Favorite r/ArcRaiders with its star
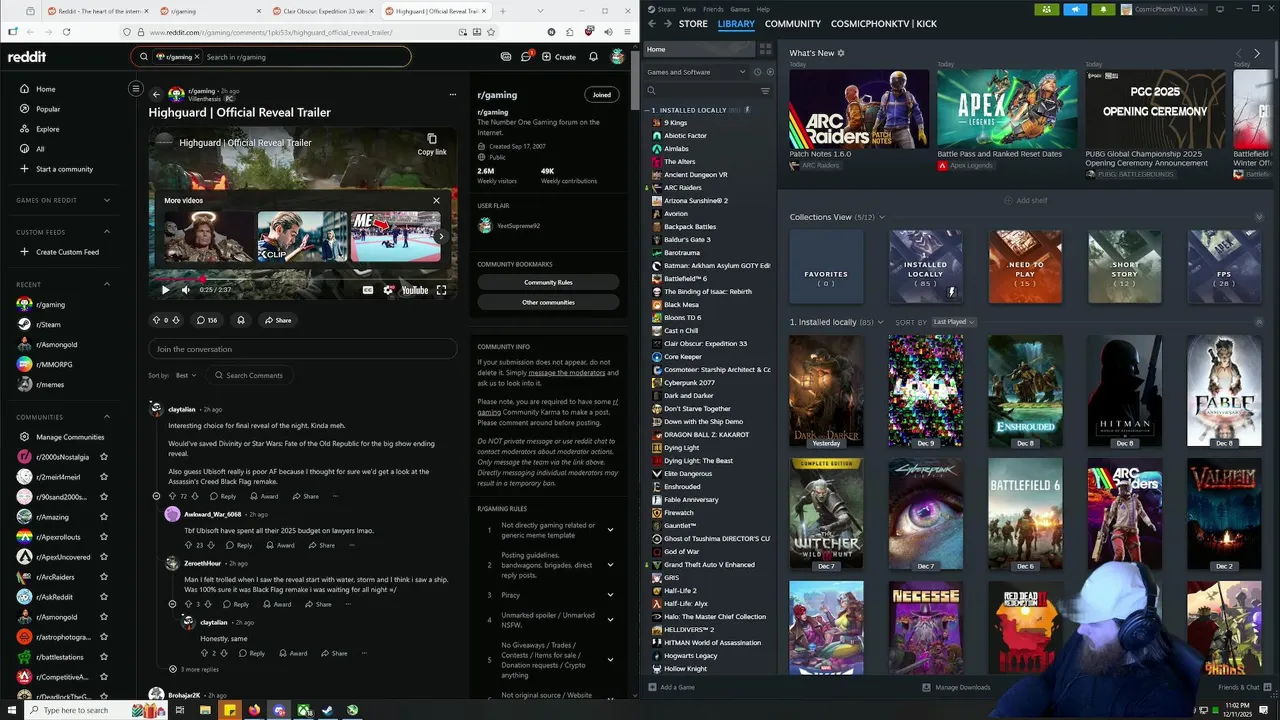1280x720 pixels. click(104, 577)
